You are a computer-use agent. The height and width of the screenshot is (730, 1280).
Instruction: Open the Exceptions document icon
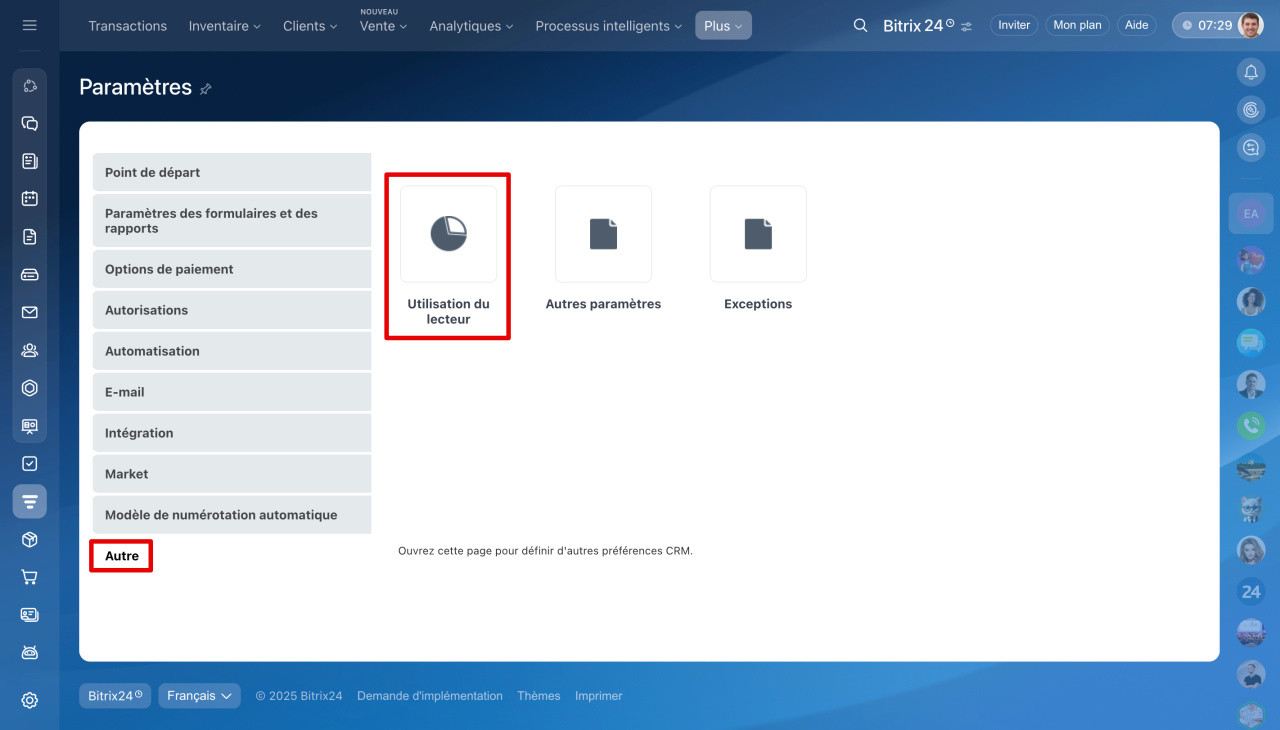[758, 234]
